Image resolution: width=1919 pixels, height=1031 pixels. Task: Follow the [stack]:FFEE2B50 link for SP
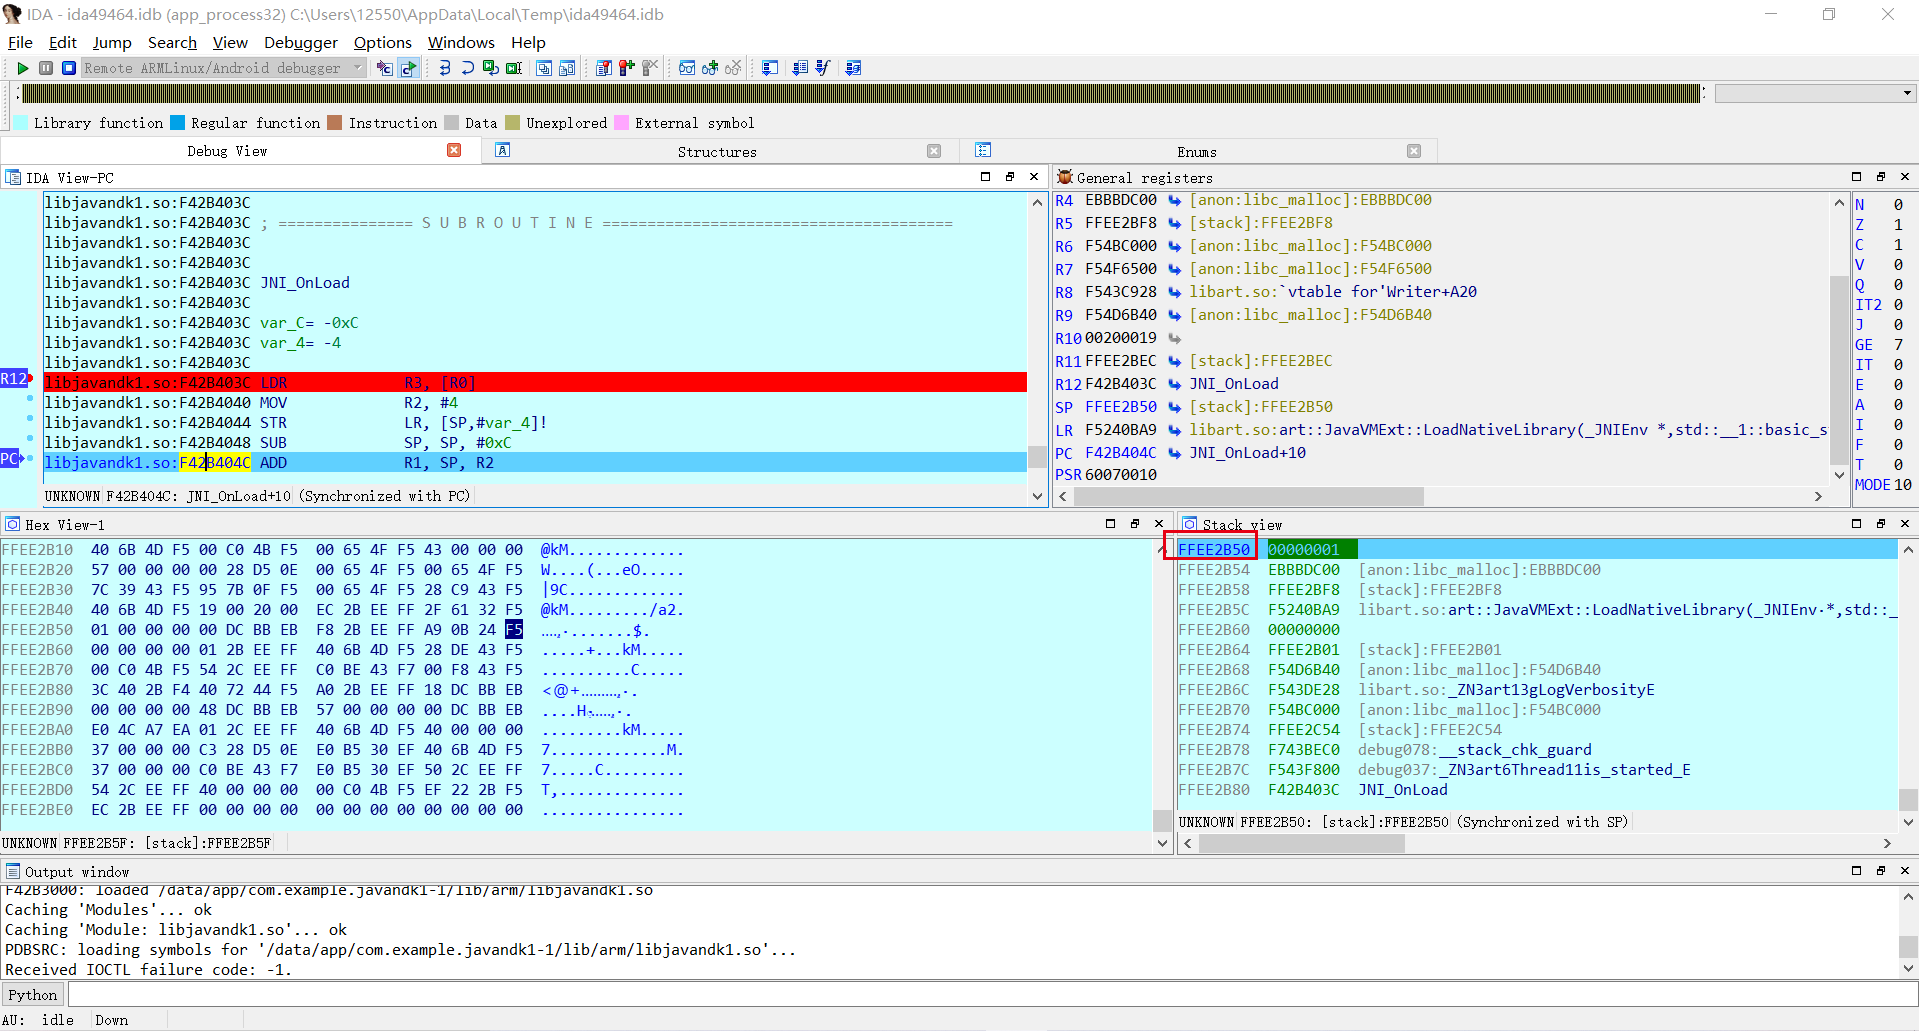click(x=1260, y=407)
